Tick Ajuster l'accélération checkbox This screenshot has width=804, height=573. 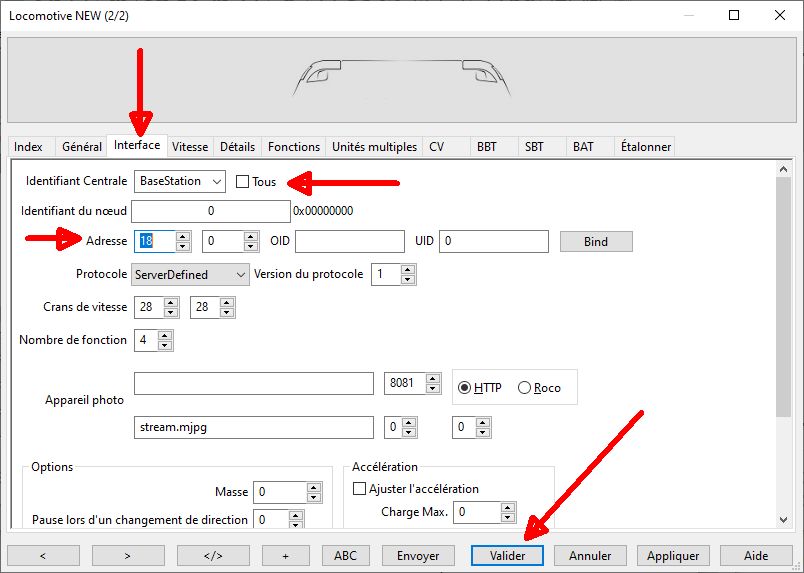coord(359,488)
